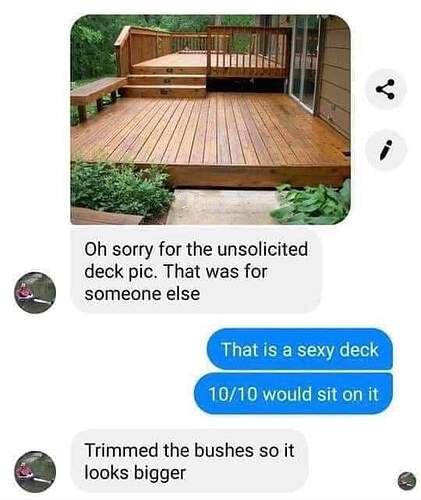Image resolution: width=421 pixels, height=500 pixels.
Task: Select the "Trimmed the bushes" message bubble
Action: tap(189, 461)
